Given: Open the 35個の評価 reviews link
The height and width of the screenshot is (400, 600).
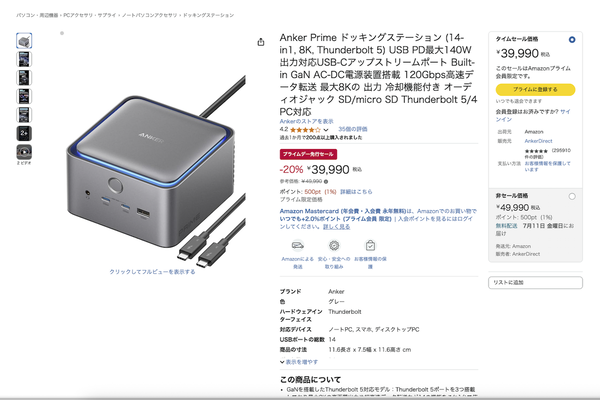Looking at the screenshot, I should (353, 129).
